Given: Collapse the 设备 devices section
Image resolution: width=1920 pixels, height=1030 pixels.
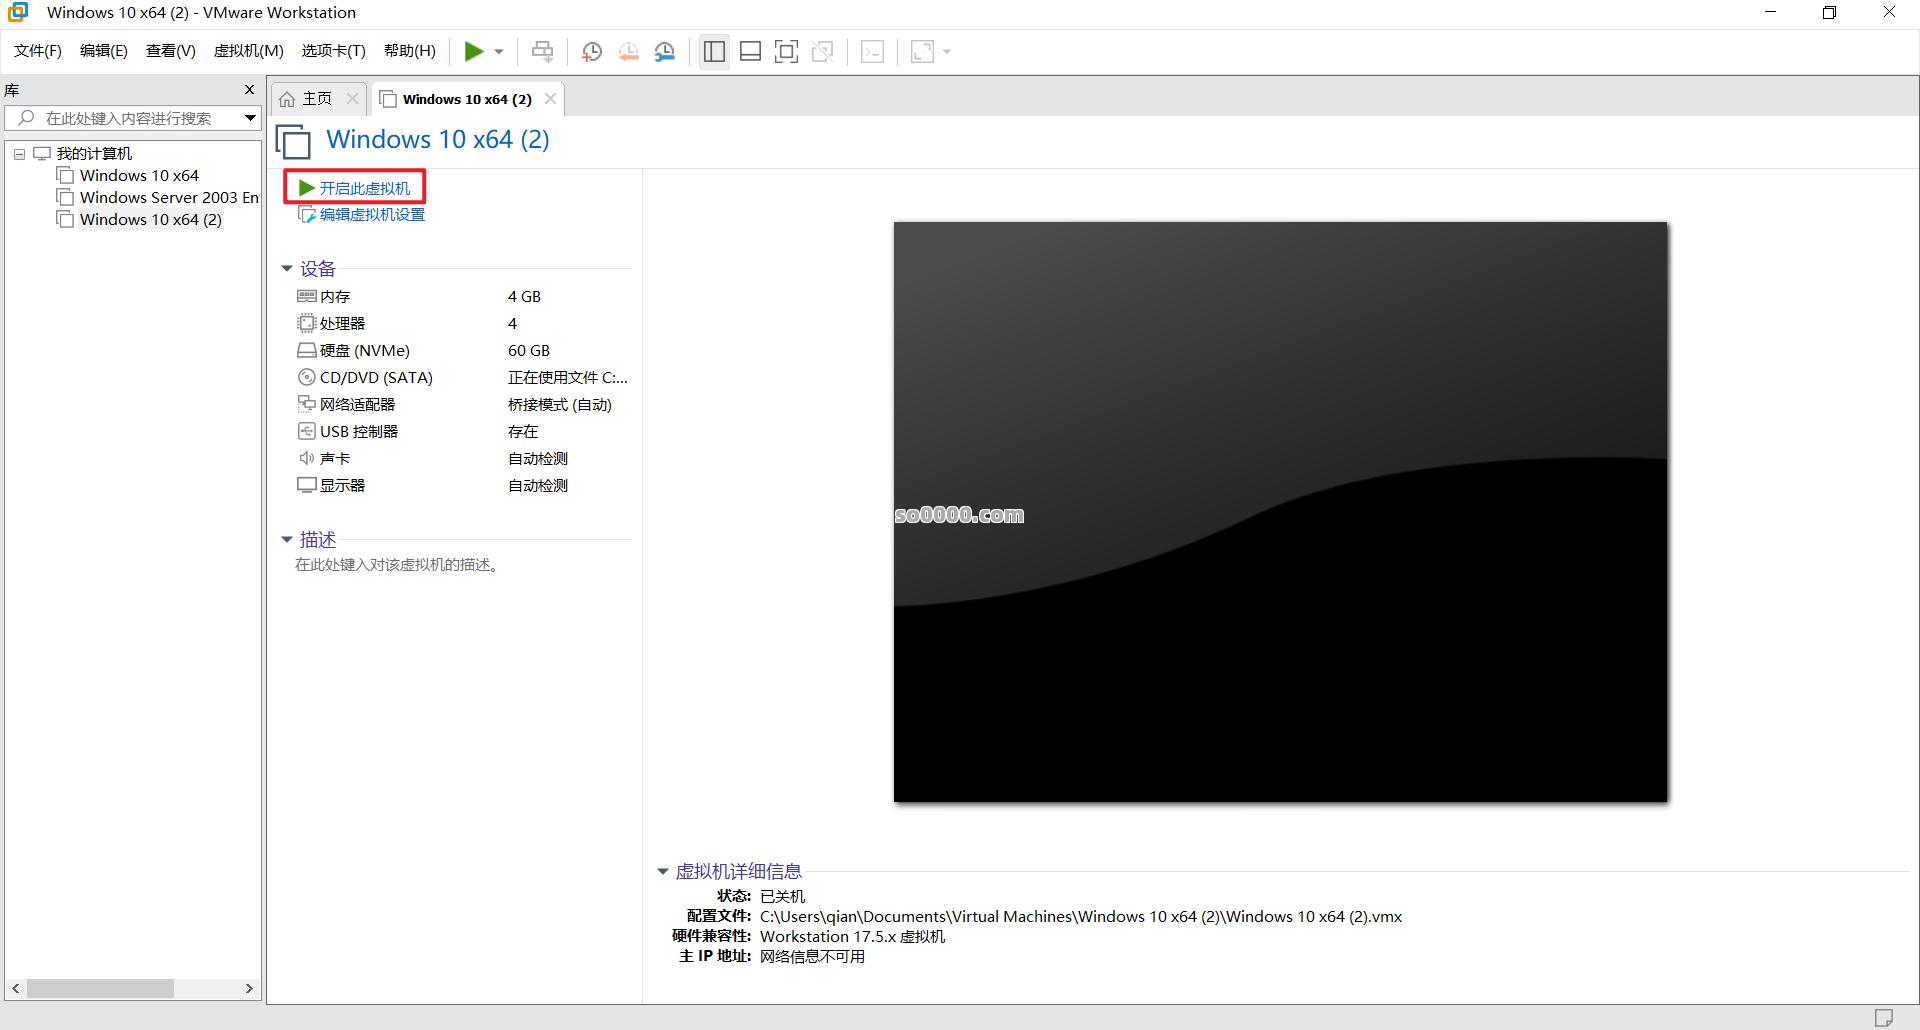Looking at the screenshot, I should (x=288, y=268).
